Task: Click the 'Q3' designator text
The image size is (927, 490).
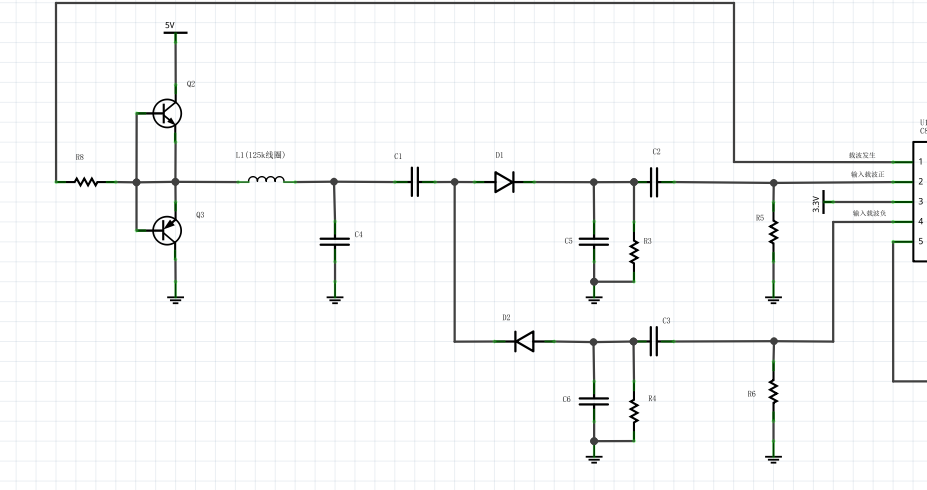Action: (x=200, y=215)
